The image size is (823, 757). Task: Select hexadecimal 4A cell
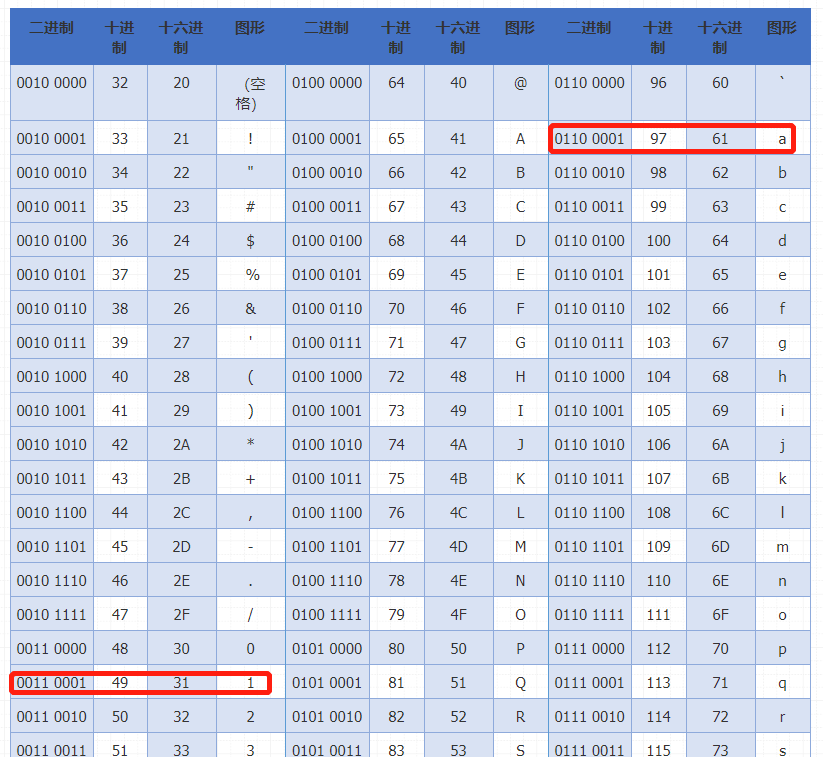(458, 445)
